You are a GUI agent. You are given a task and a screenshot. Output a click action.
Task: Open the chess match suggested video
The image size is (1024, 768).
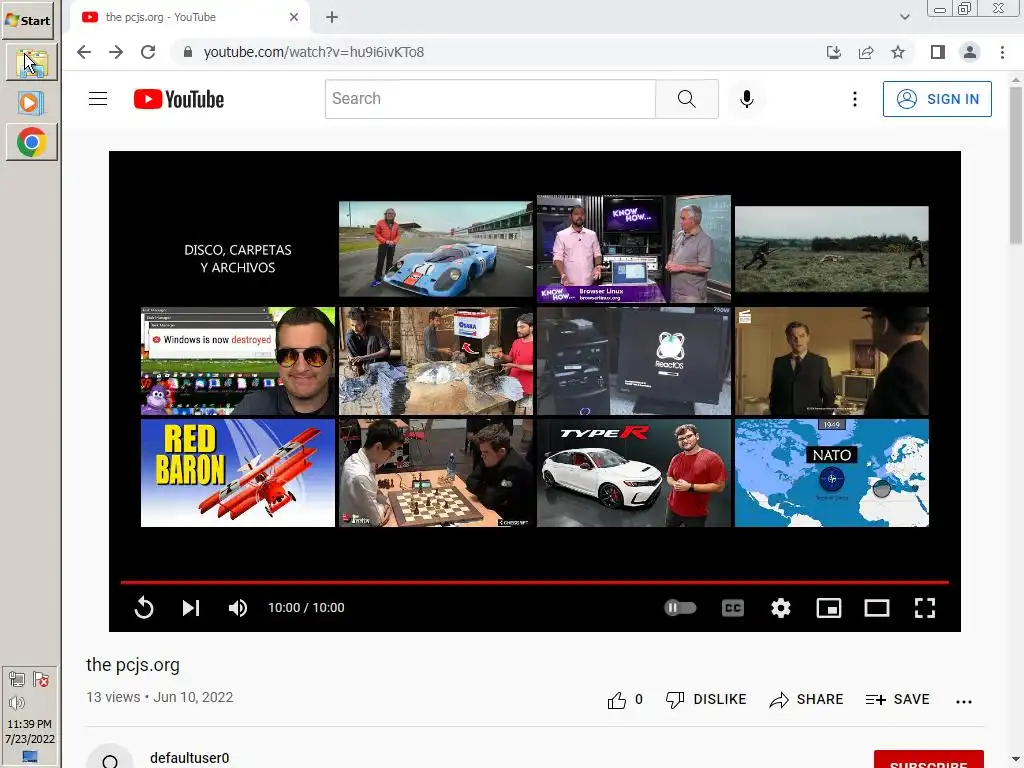[x=436, y=473]
